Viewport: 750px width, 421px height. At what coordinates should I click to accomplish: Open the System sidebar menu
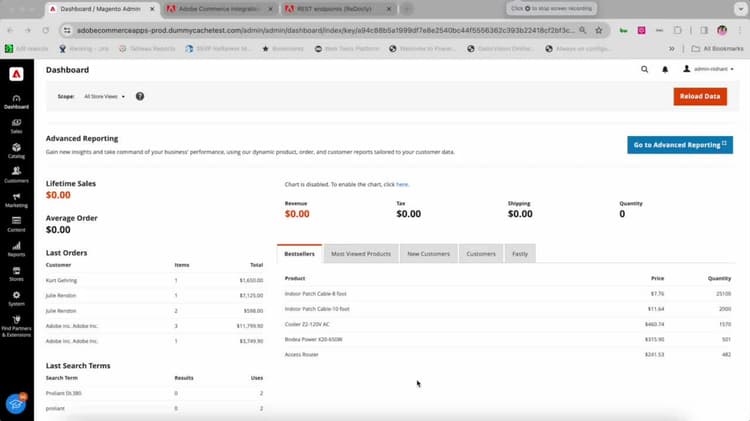[16, 299]
